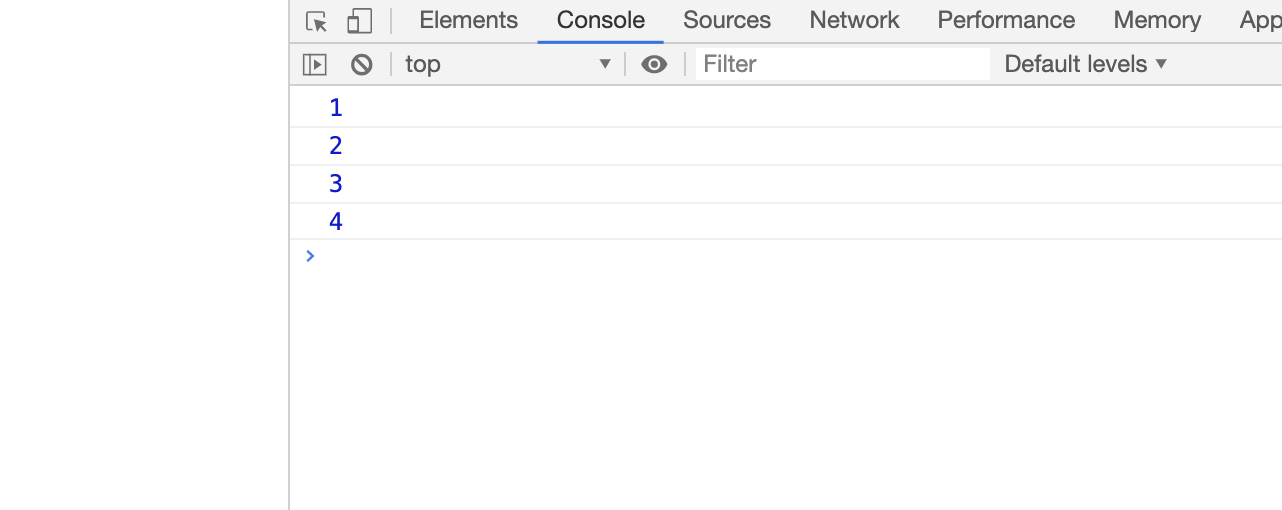This screenshot has height=510, width=1282.
Task: Toggle the device toolbar icon
Action: [x=359, y=21]
